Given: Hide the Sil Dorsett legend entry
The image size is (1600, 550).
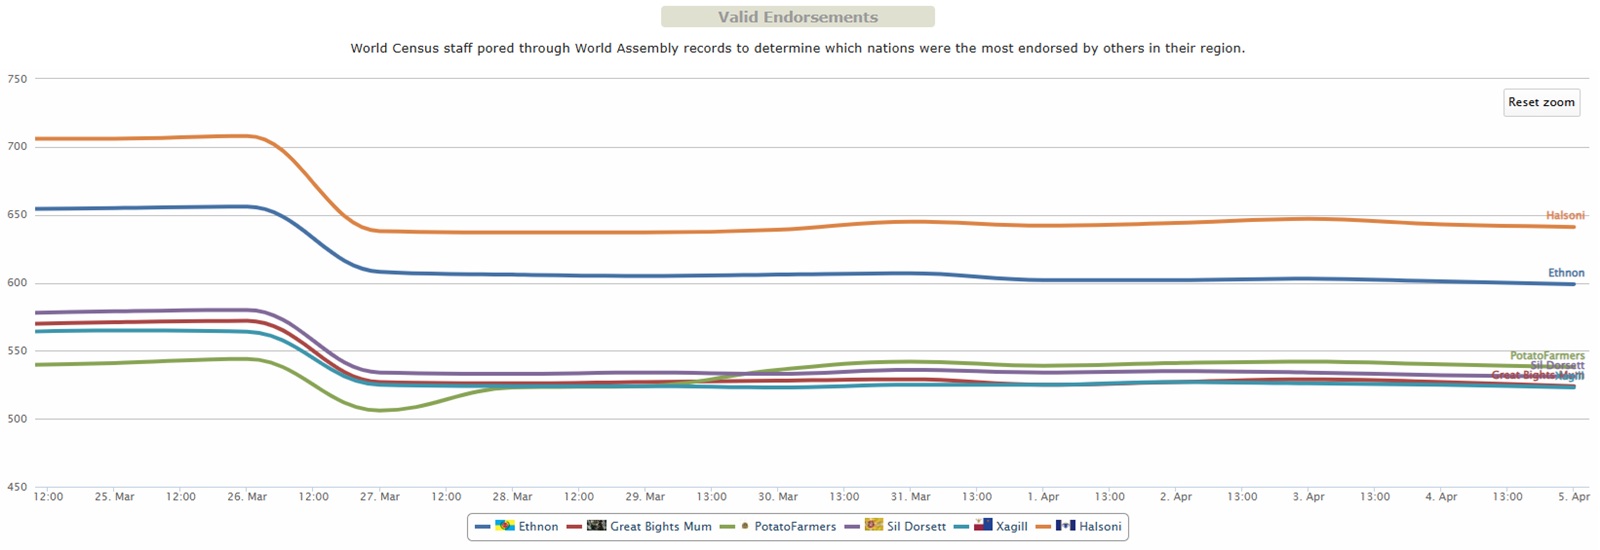Looking at the screenshot, I should point(916,527).
